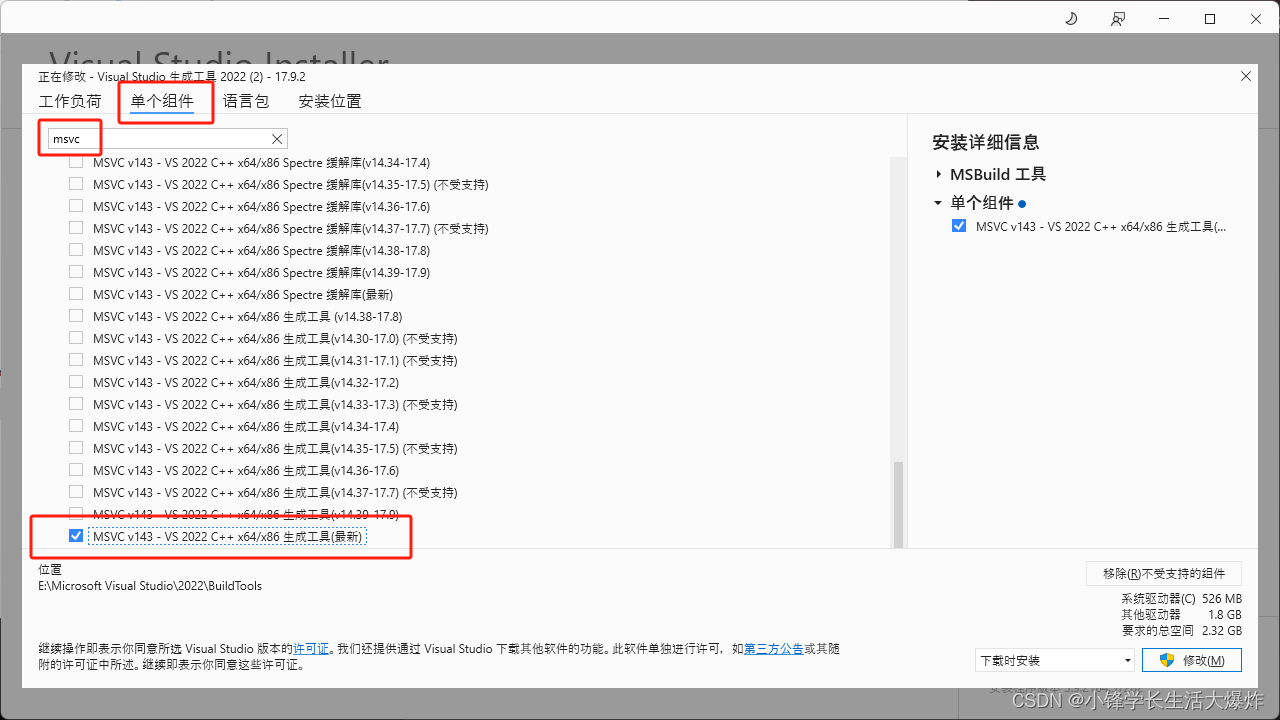This screenshot has height=720, width=1280.
Task: Collapse the 单个组件 details section
Action: (x=938, y=202)
